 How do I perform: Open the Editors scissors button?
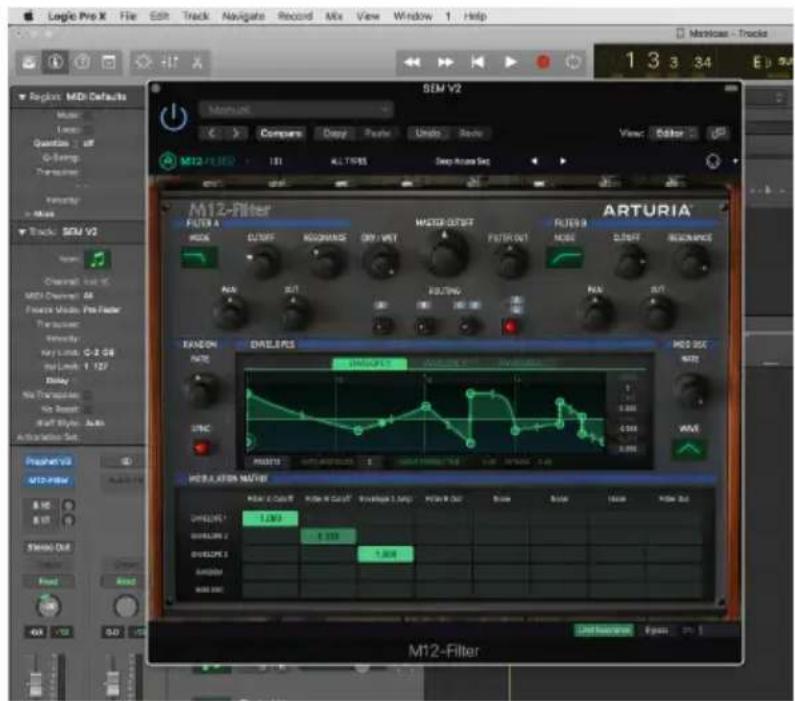coord(197,62)
